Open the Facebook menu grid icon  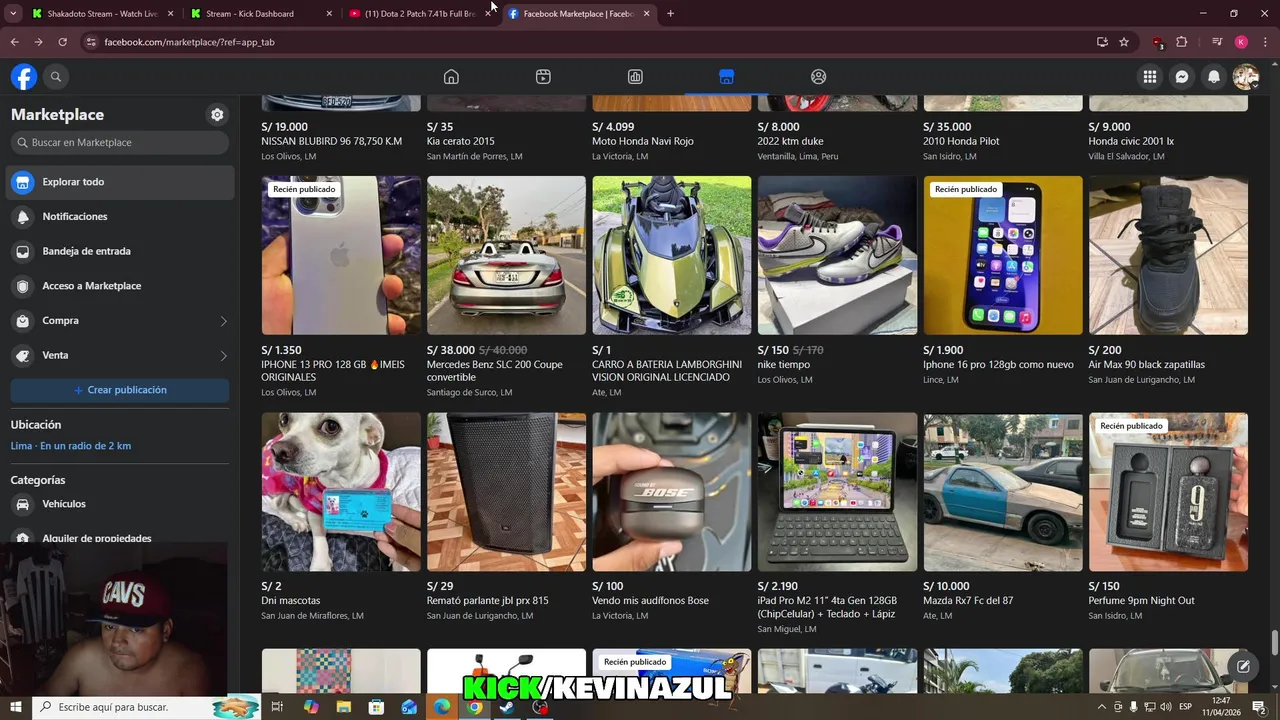tap(1150, 77)
